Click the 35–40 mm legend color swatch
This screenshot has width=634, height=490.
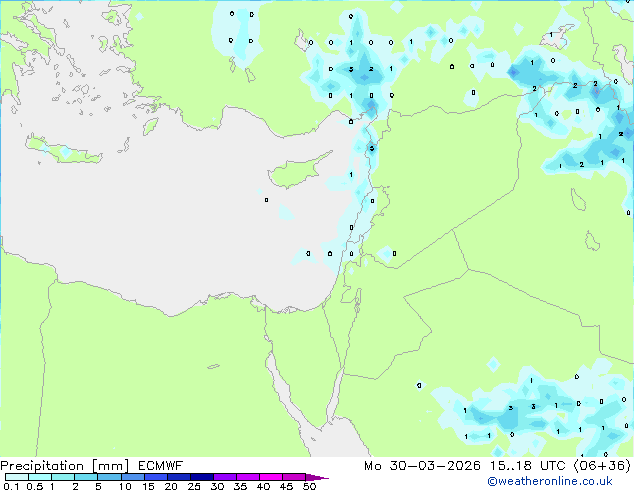pos(248,477)
